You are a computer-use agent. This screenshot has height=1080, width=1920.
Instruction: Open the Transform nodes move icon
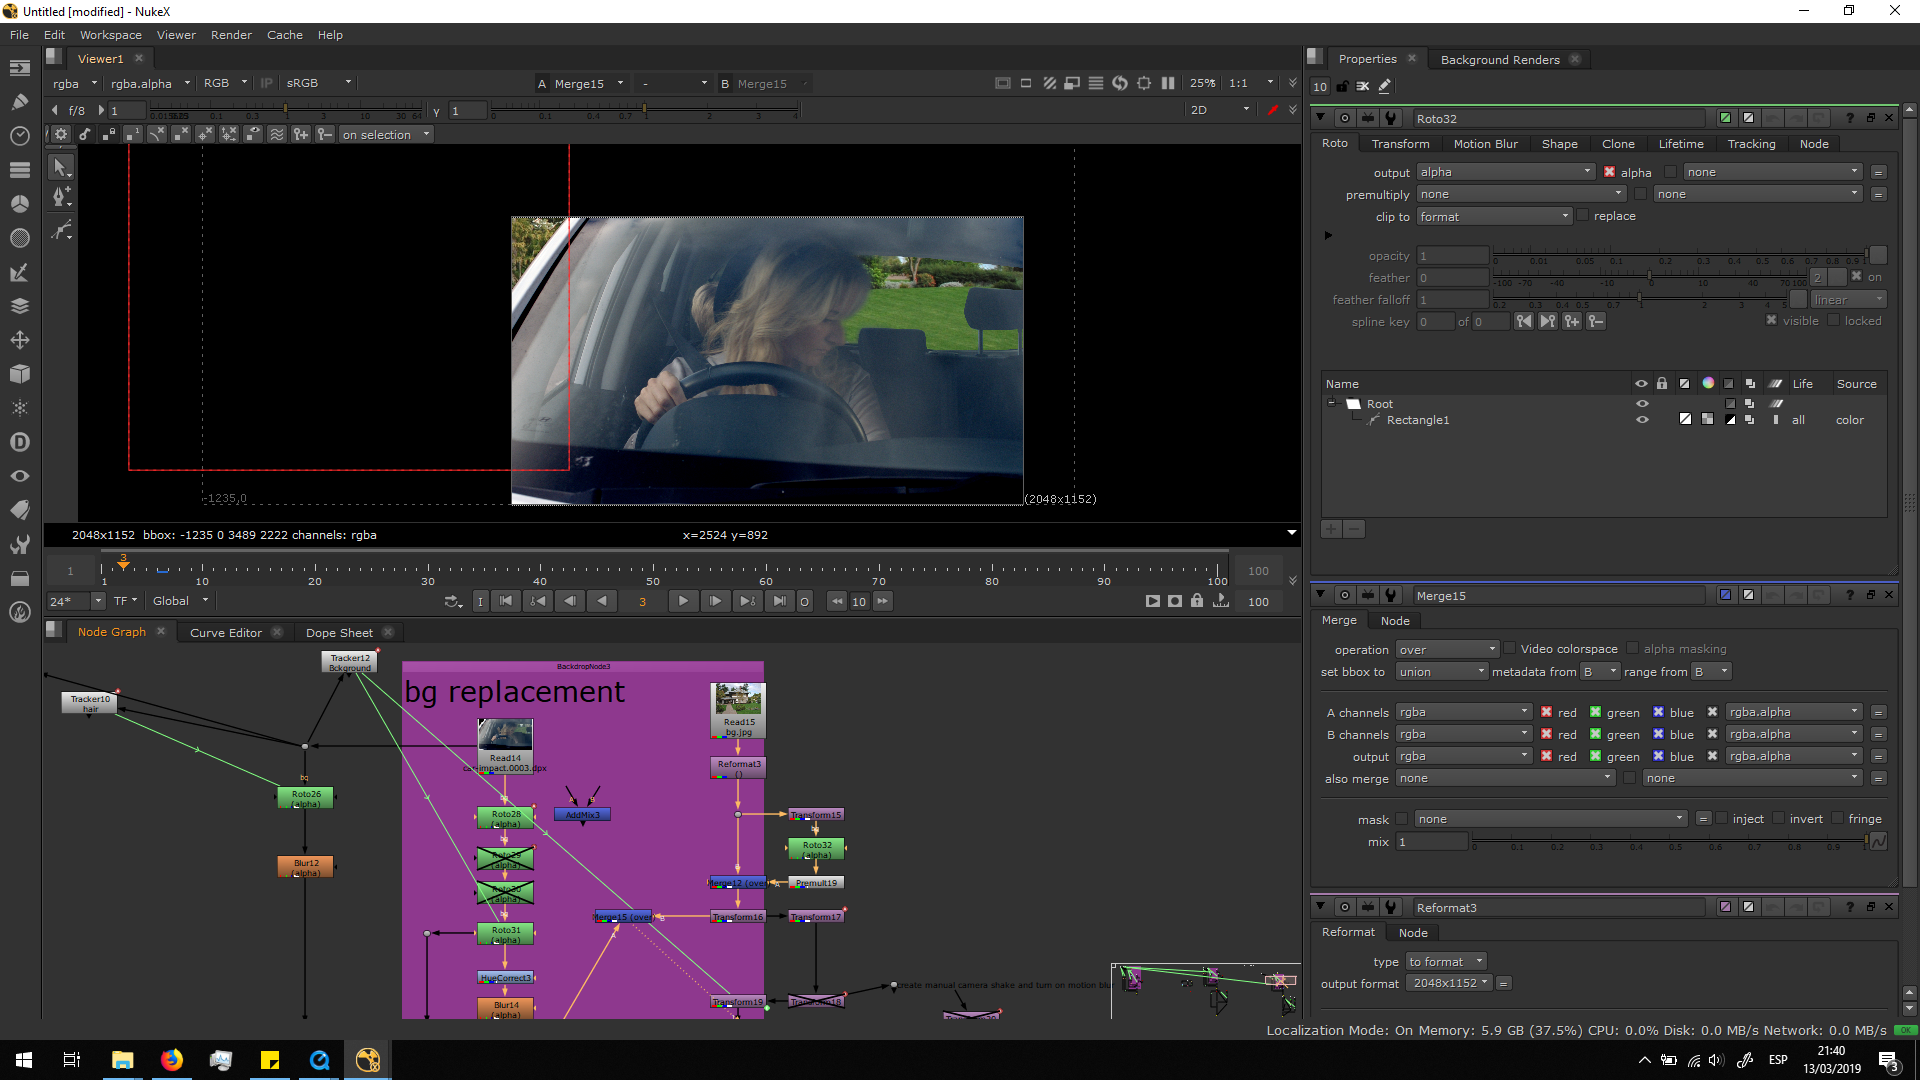[19, 340]
